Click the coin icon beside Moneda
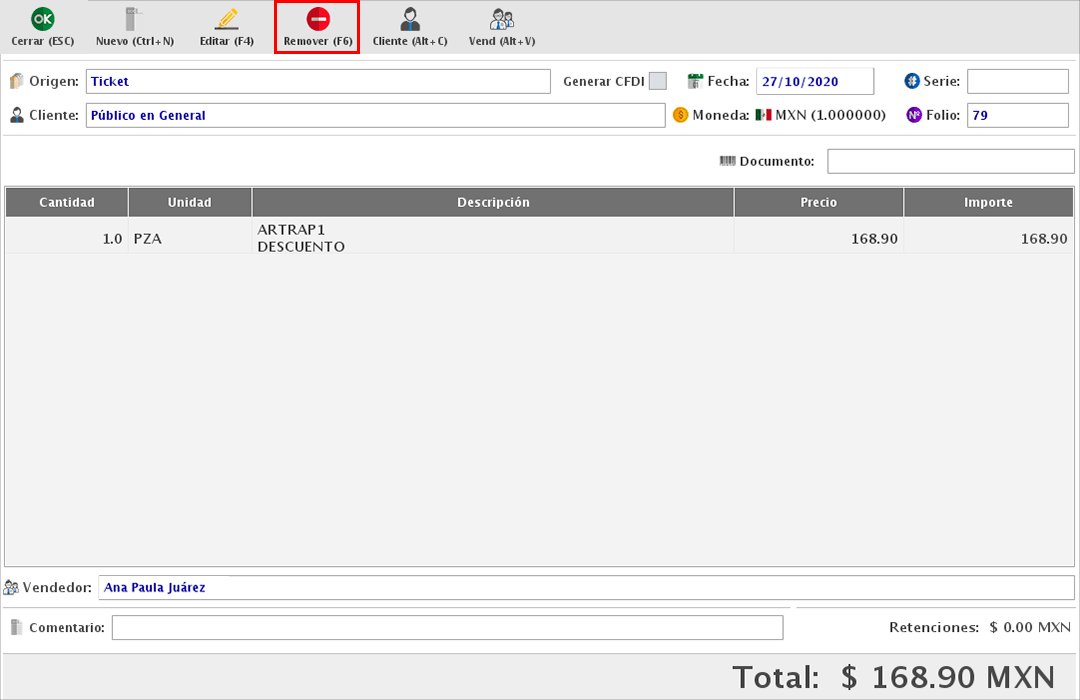Screen dimensions: 1080x700 tap(681, 115)
